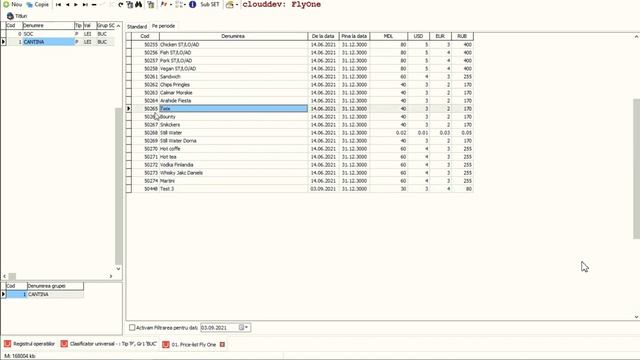The height and width of the screenshot is (360, 640).
Task: Open the Clasificator universal window tab
Action: pyautogui.click(x=109, y=344)
